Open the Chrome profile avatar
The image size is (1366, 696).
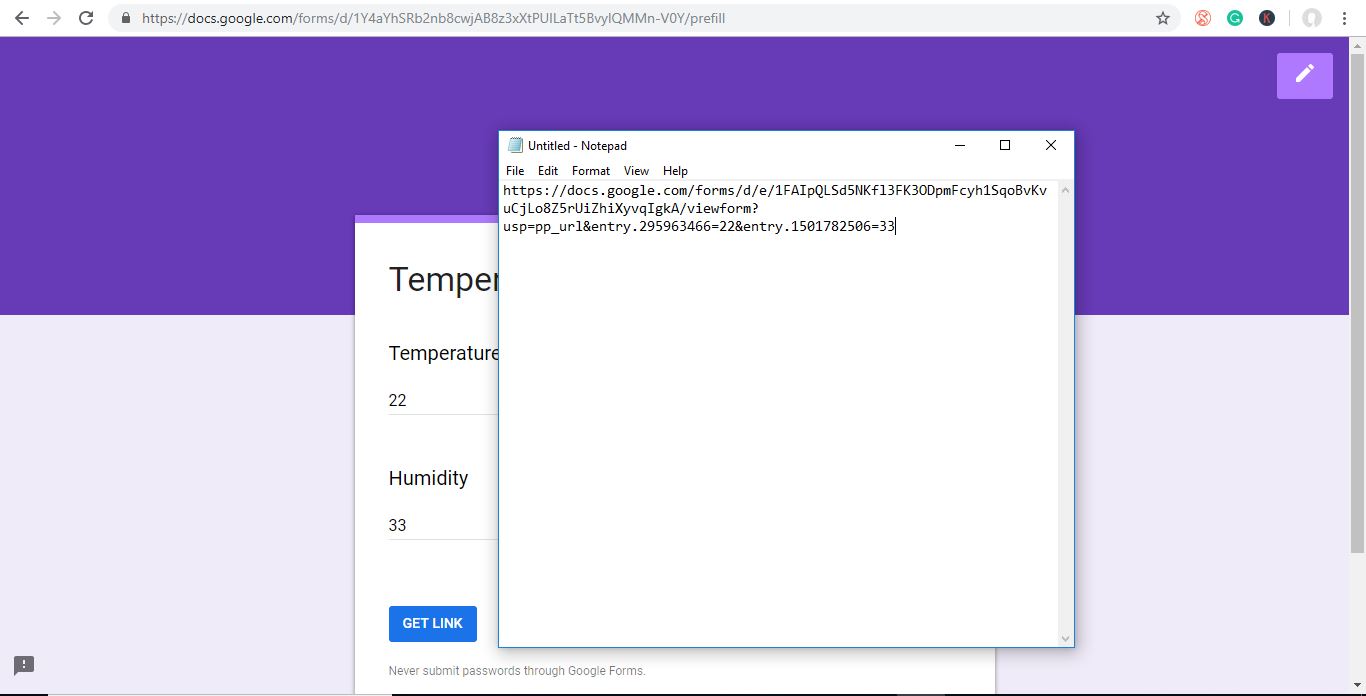click(1311, 18)
